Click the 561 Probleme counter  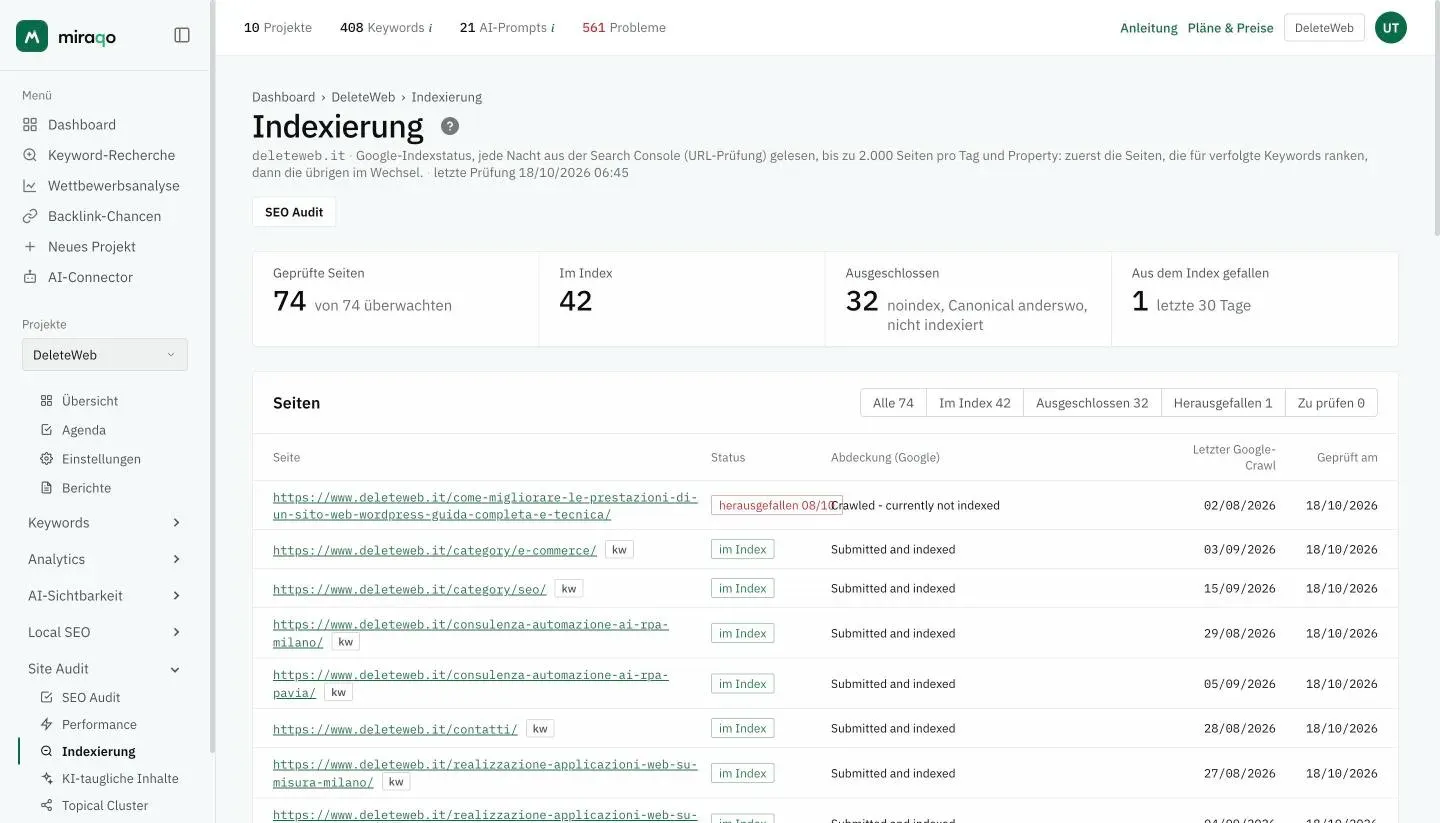[624, 28]
